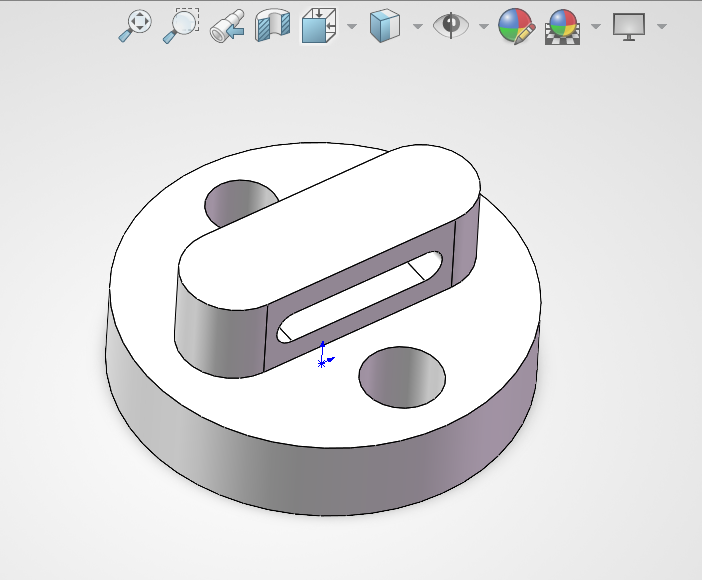Expand the View Settings dropdown arrow
The height and width of the screenshot is (580, 702).
pyautogui.click(x=662, y=26)
